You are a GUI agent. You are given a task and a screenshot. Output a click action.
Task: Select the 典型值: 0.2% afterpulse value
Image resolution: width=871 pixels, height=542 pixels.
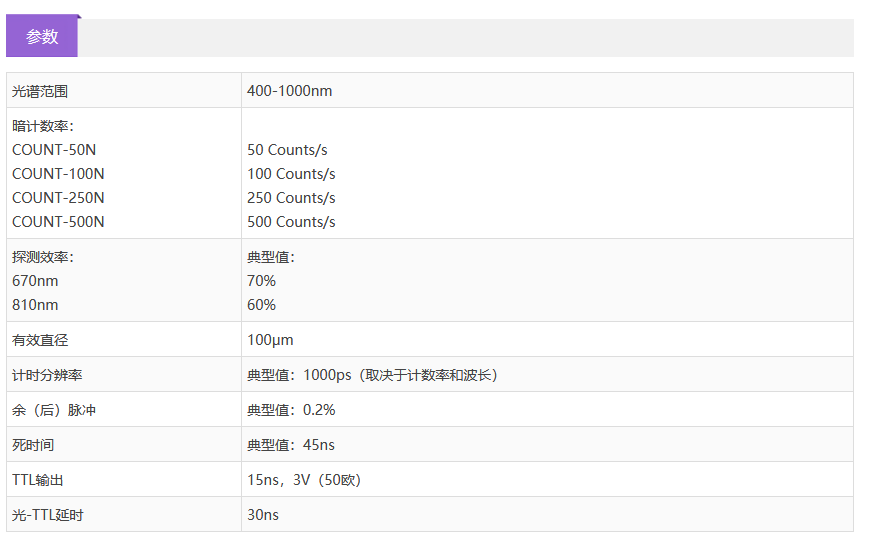click(291, 410)
